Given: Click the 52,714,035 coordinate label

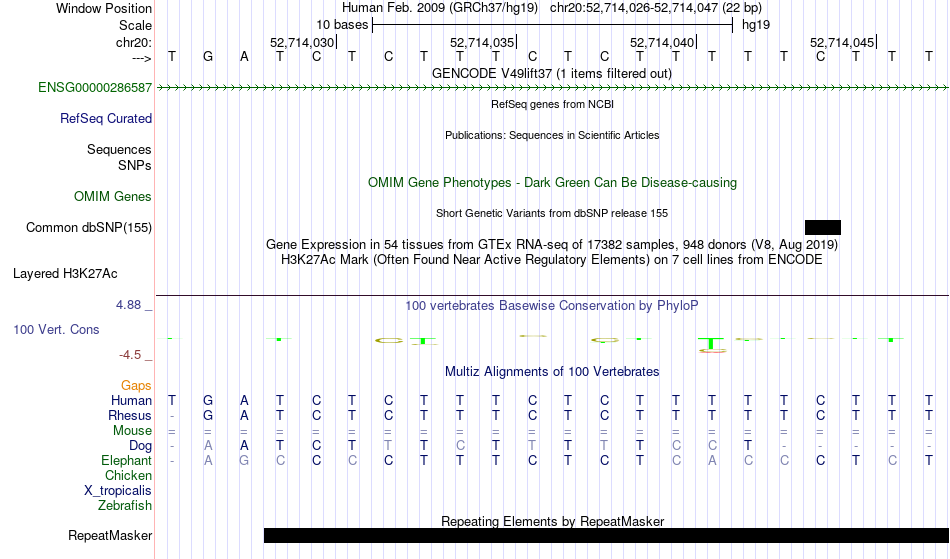Looking at the screenshot, I should [x=482, y=42].
